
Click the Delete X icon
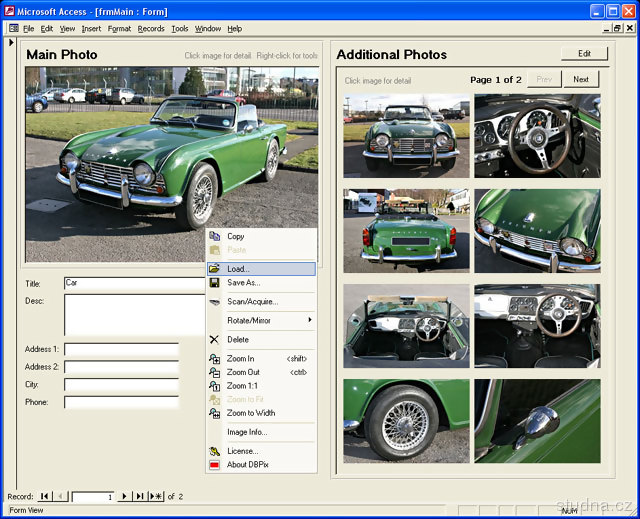point(214,339)
